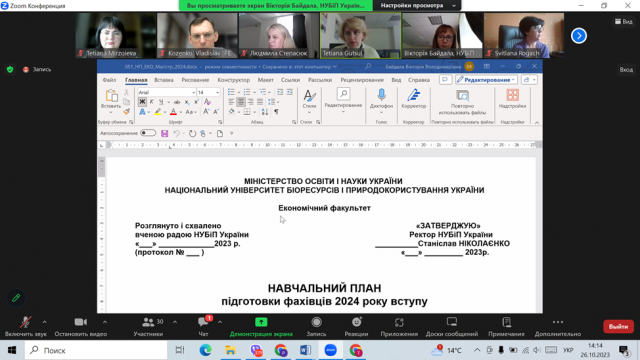Toggle bold formatting in Word ribbon
The height and width of the screenshot is (360, 640).
coord(142,102)
